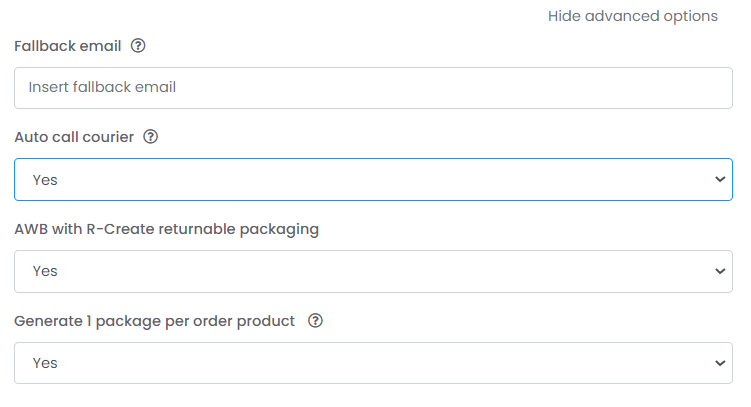Open the AWB with R-Create returnable packaging dropdown
Image resolution: width=751 pixels, height=407 pixels.
(373, 271)
